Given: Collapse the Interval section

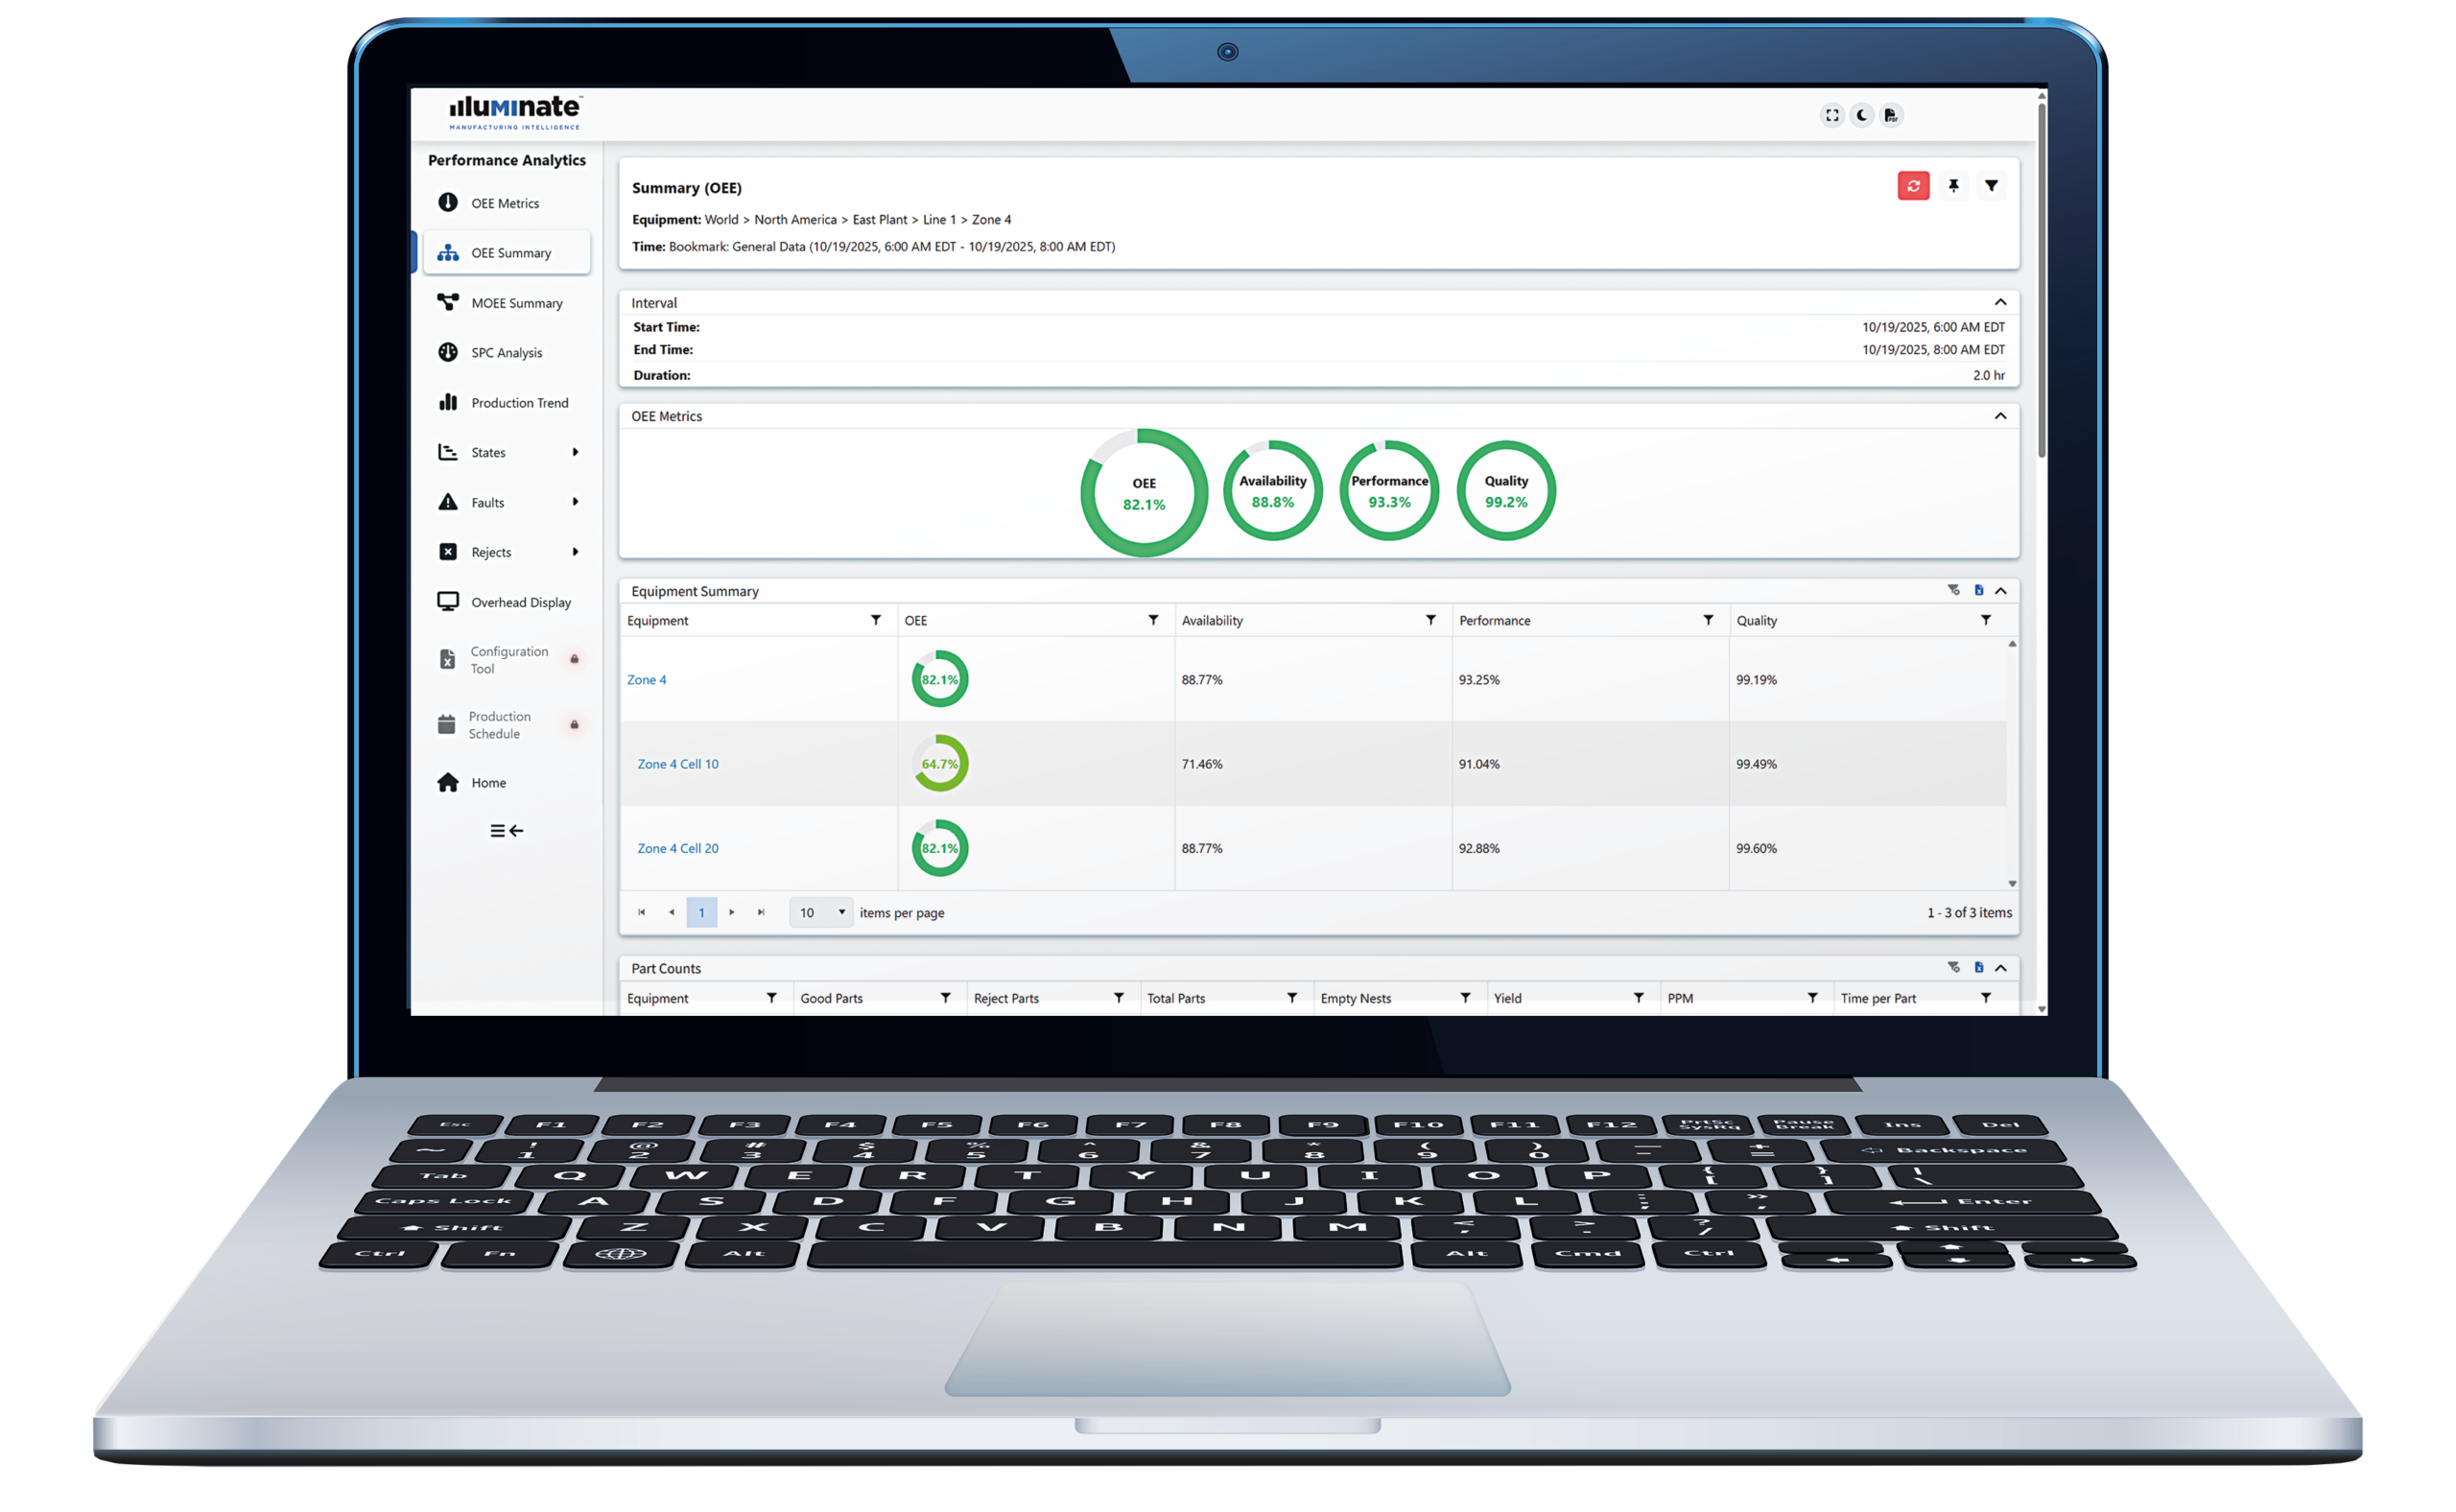Looking at the screenshot, I should pyautogui.click(x=2000, y=302).
